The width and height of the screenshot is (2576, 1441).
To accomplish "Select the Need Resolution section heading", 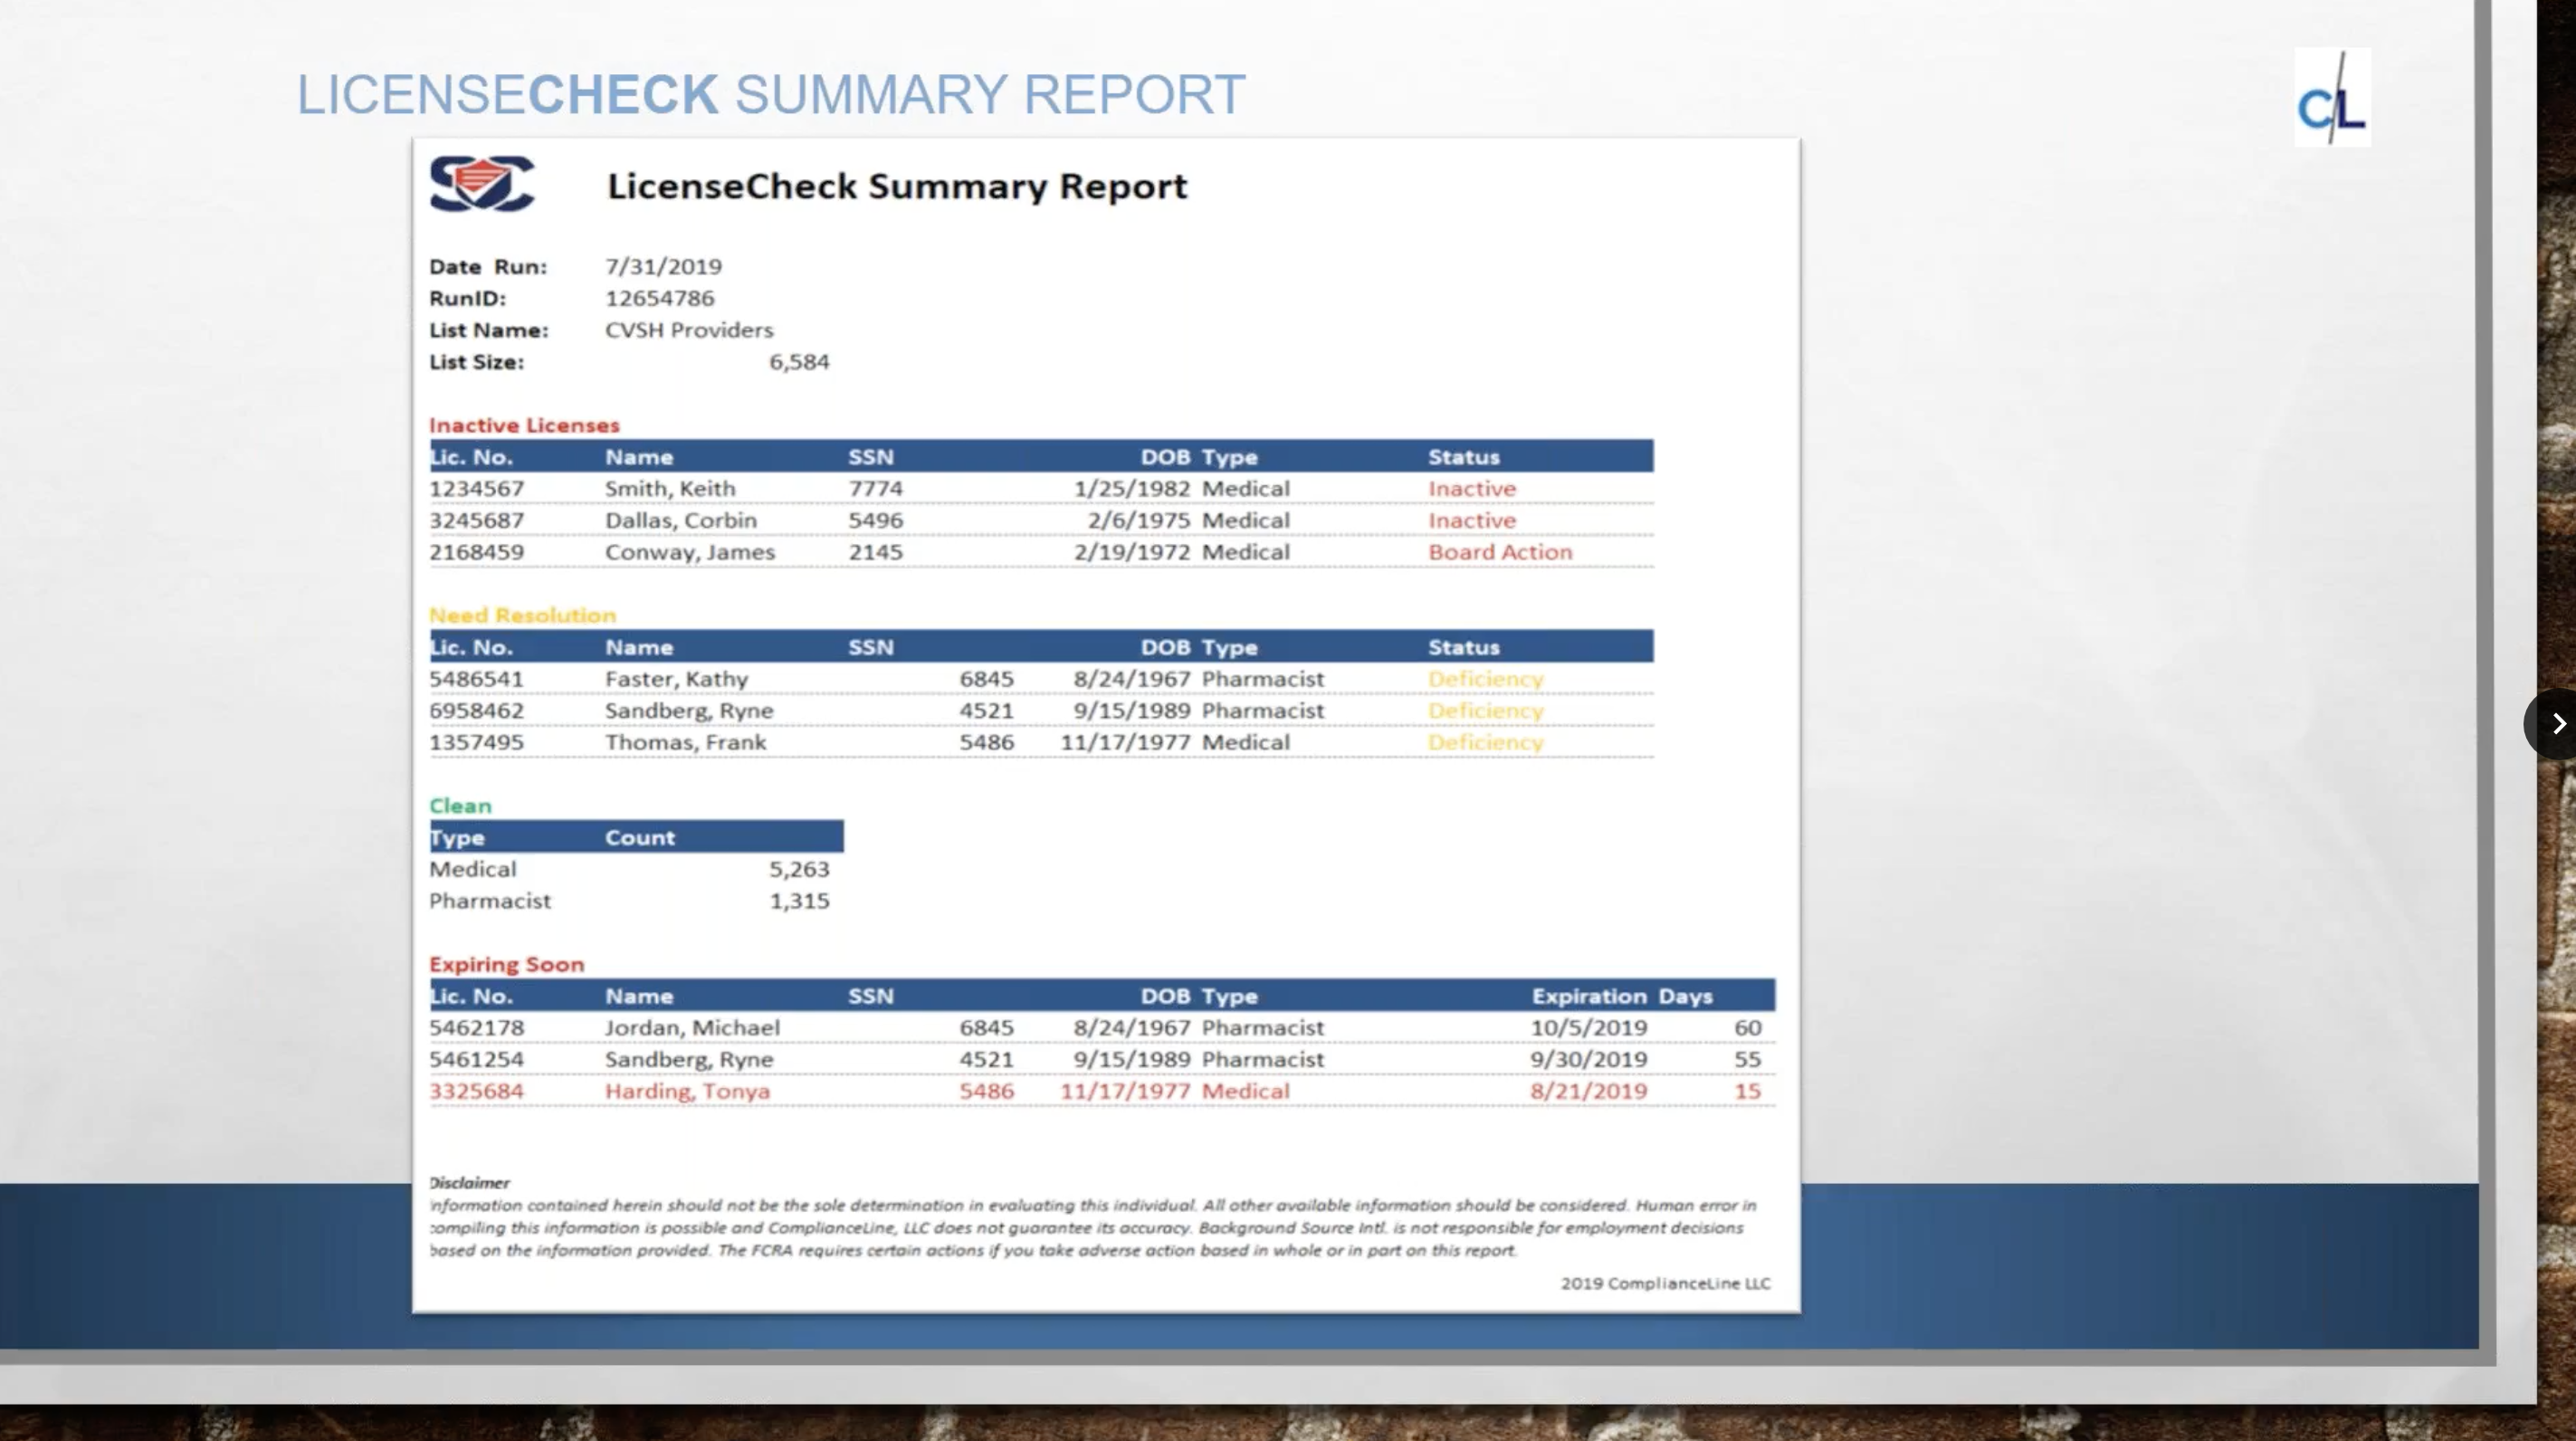I will [522, 615].
